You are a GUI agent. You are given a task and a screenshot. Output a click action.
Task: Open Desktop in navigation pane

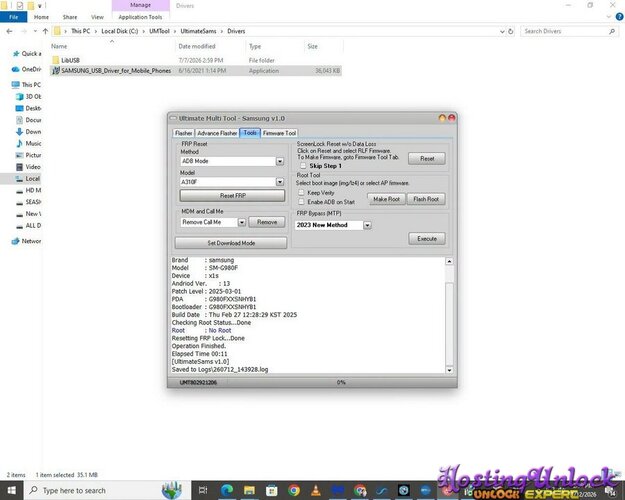click(x=29, y=108)
